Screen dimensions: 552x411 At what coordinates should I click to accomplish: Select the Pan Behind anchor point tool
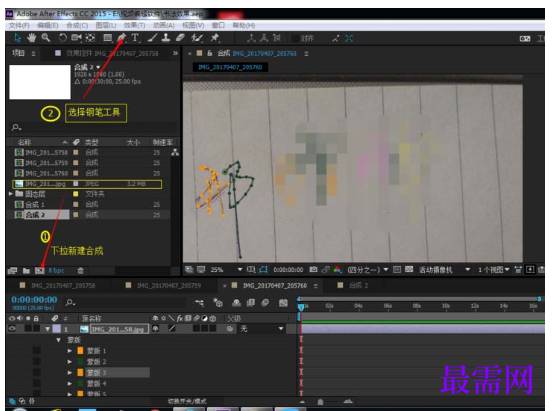pyautogui.click(x=90, y=38)
